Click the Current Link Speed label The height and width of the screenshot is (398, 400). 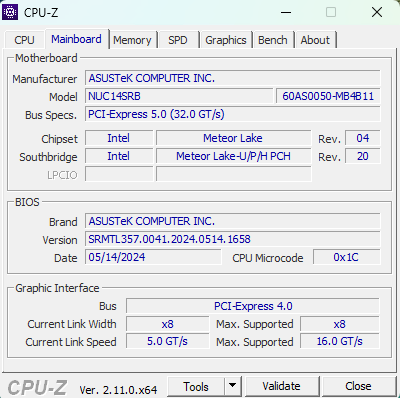(71, 342)
